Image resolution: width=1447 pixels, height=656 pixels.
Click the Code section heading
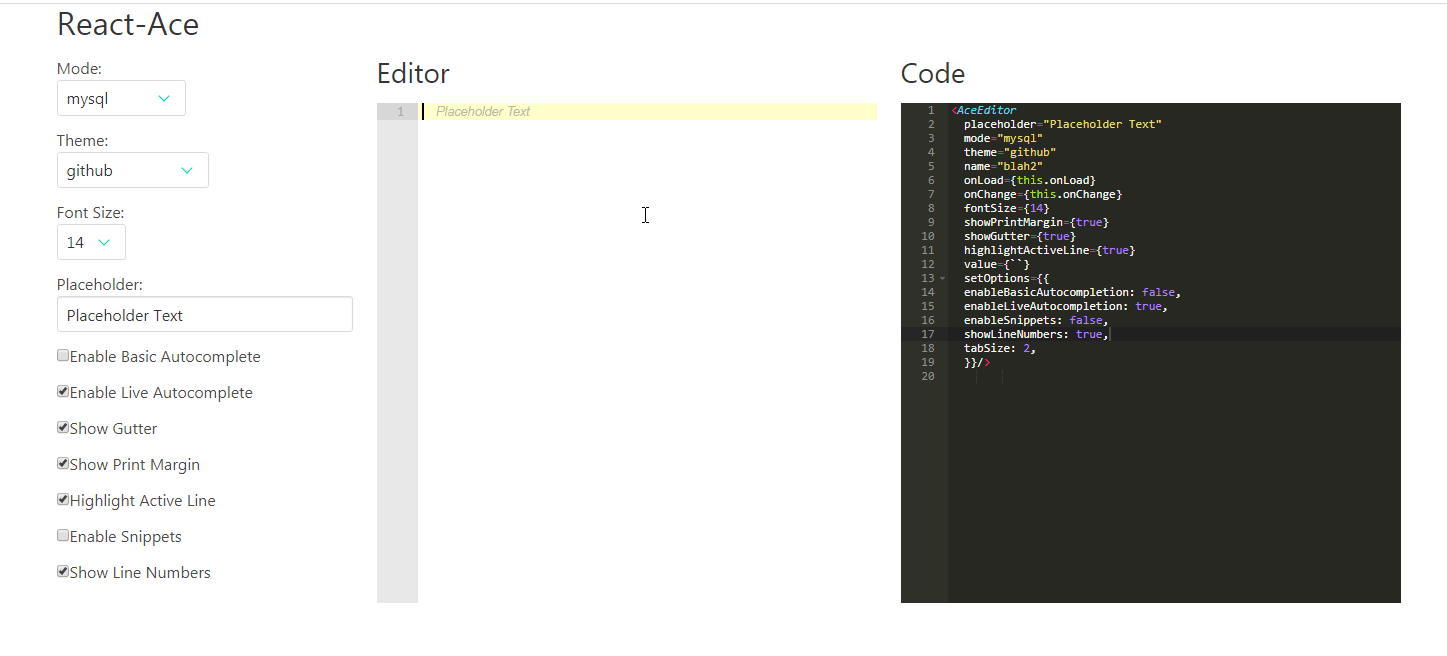tap(933, 73)
